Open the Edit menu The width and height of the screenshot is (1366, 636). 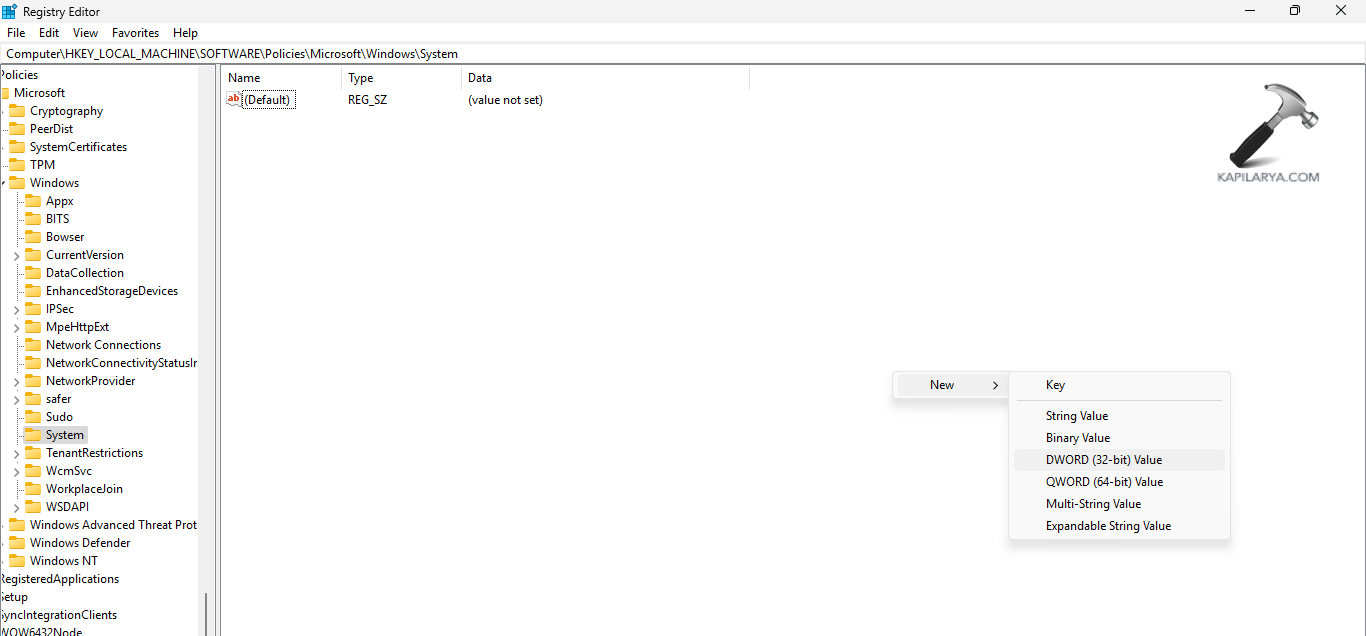tap(49, 33)
